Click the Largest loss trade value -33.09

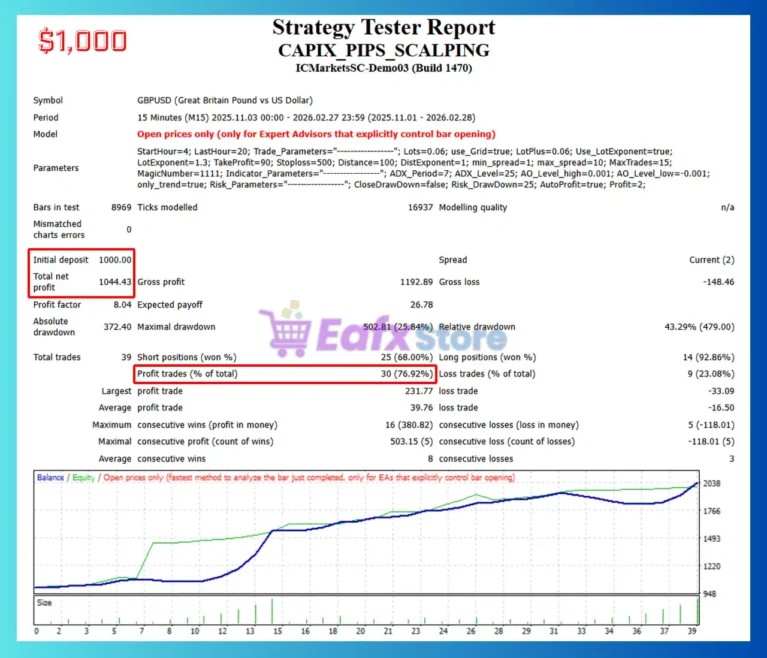tap(721, 391)
